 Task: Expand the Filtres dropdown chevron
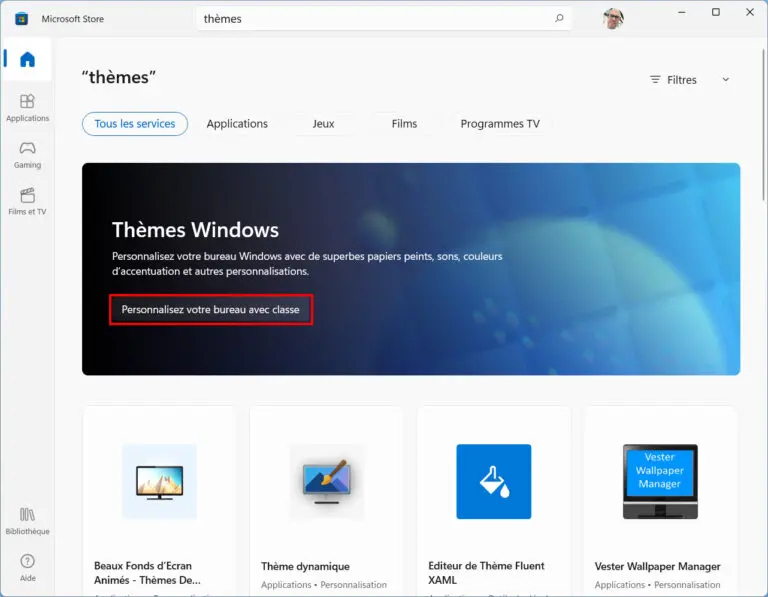coord(726,79)
